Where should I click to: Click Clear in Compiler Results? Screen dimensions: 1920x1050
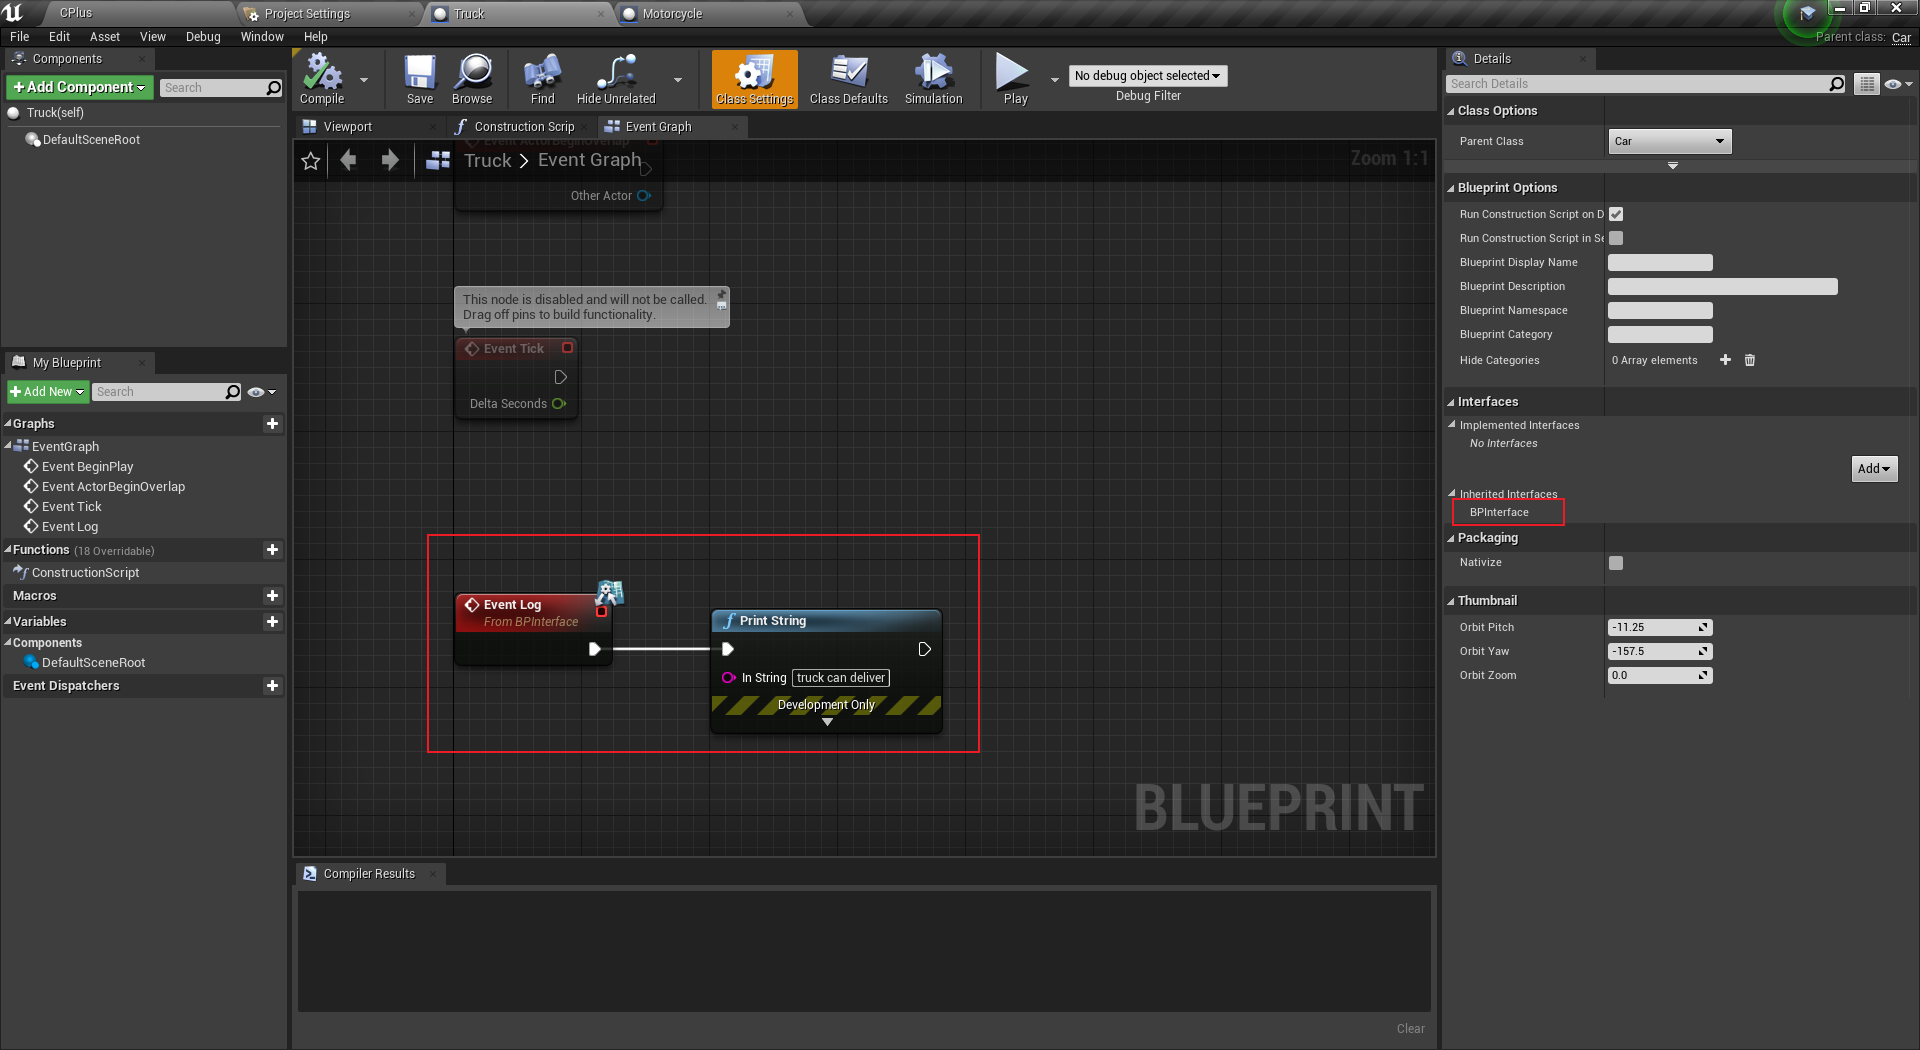click(x=1411, y=1029)
